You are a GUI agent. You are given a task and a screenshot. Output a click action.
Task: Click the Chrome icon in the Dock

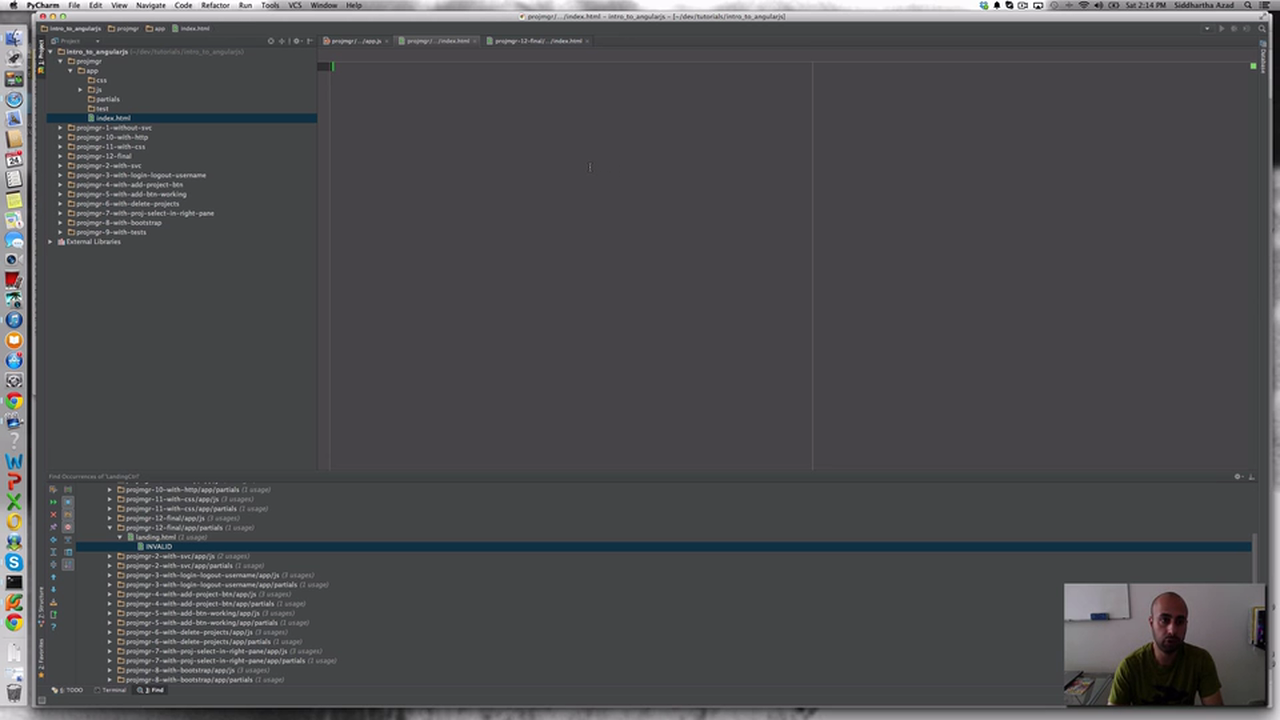[x=14, y=401]
